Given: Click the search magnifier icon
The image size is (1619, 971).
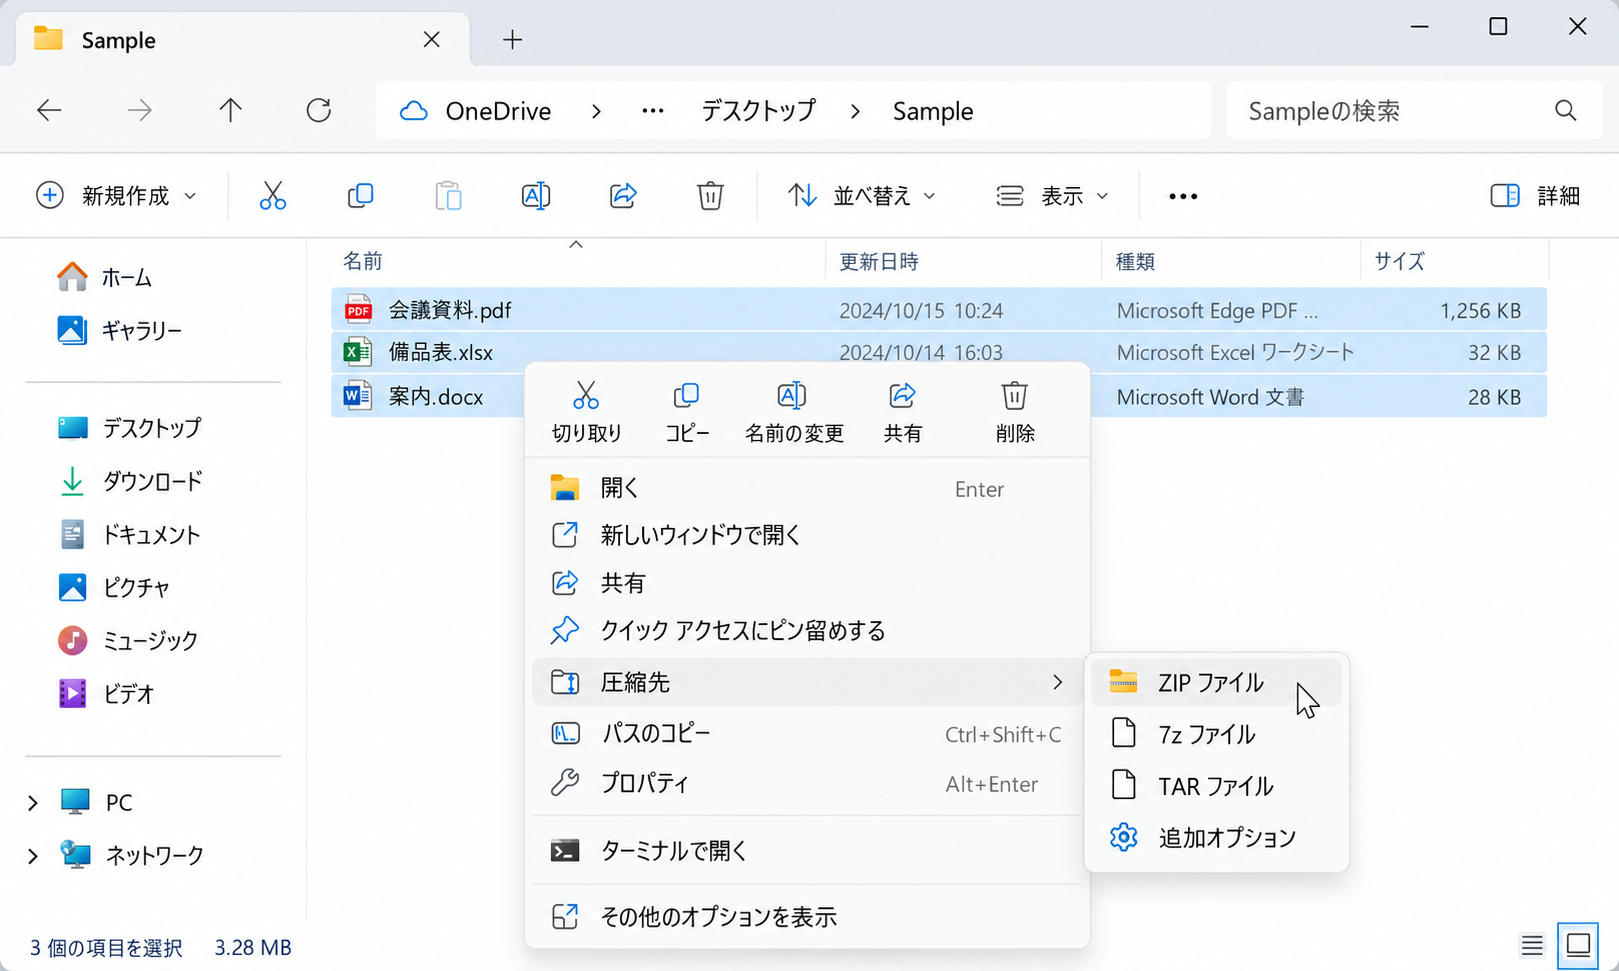Looking at the screenshot, I should coord(1566,110).
